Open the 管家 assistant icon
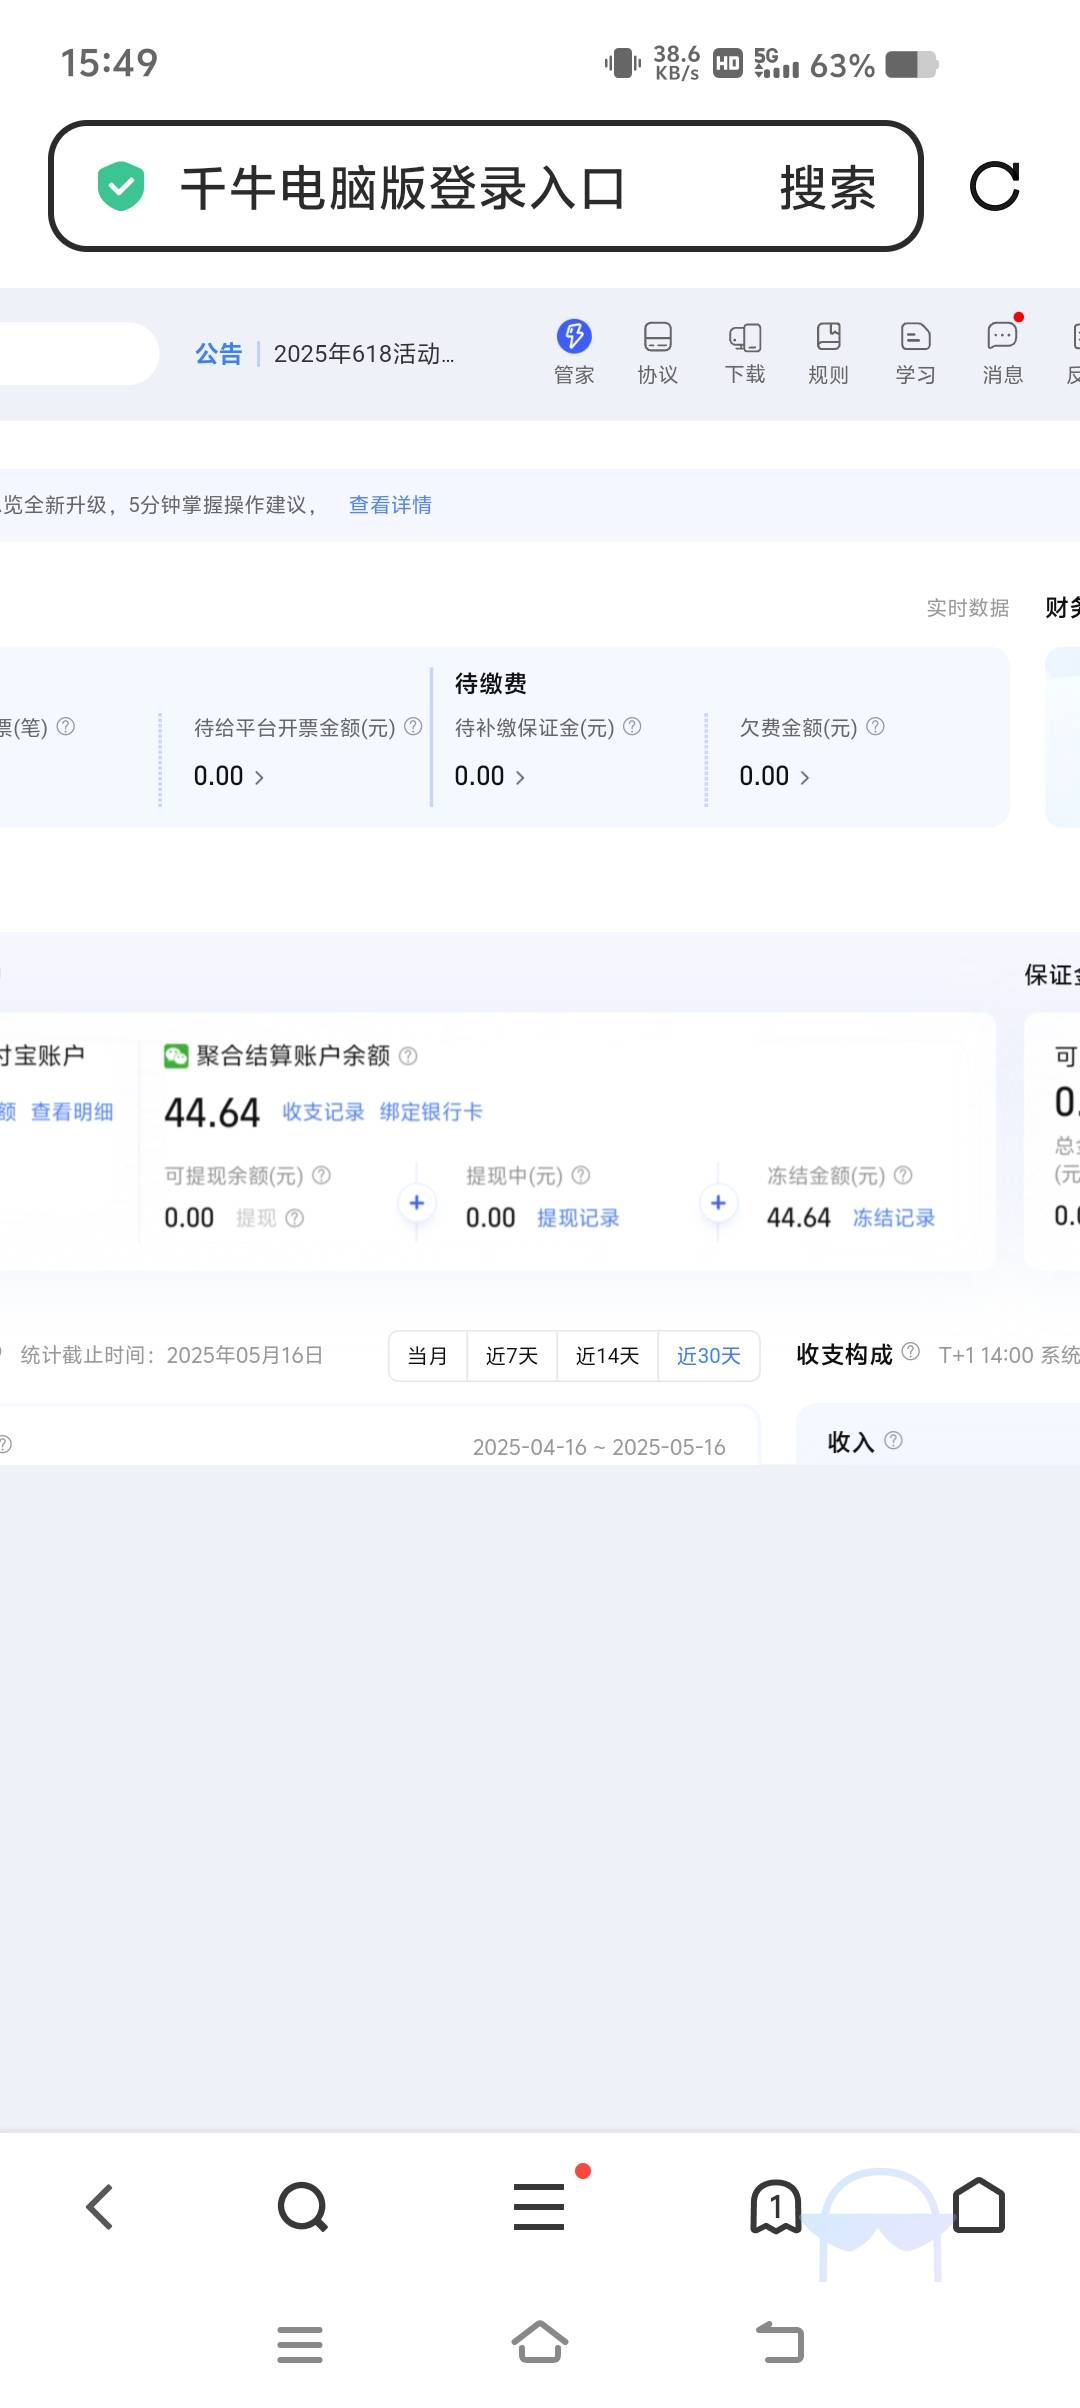Image resolution: width=1080 pixels, height=2408 pixels. point(574,351)
